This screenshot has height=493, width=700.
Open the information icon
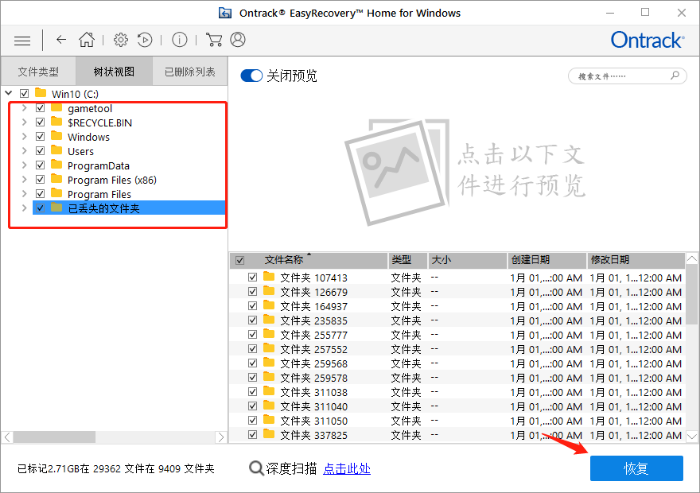click(179, 40)
